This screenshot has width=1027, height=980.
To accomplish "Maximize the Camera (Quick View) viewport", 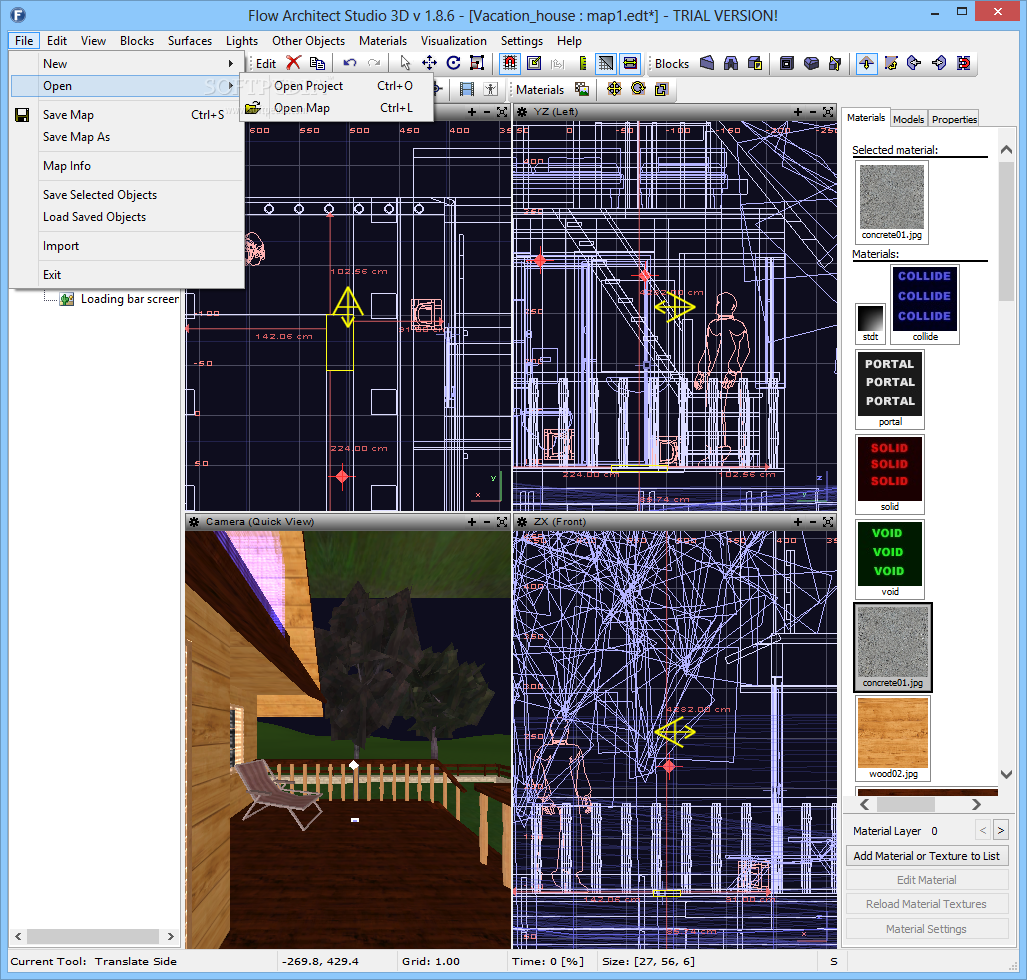I will coord(502,521).
